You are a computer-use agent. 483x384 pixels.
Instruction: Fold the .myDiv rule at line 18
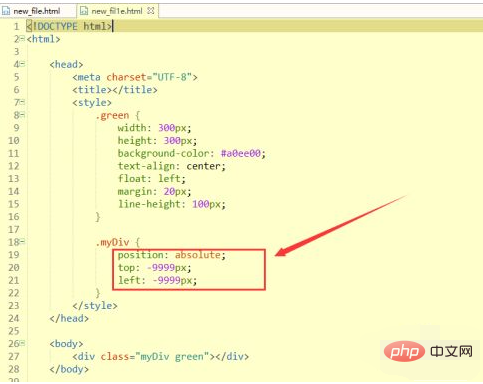22,242
